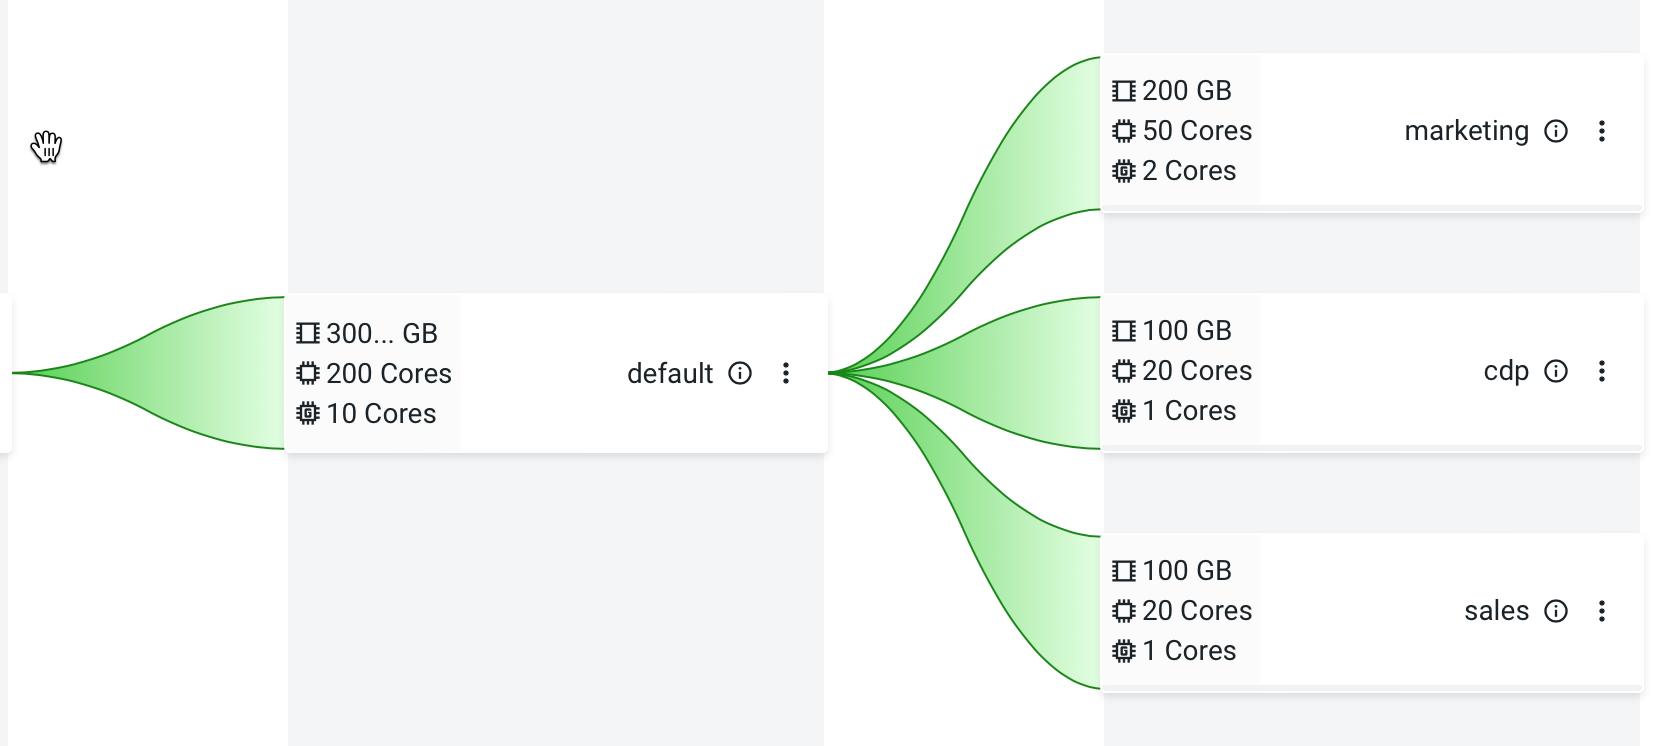Screen dimensions: 1668x746
Task: View info for the marketing pool
Action: tap(1557, 130)
